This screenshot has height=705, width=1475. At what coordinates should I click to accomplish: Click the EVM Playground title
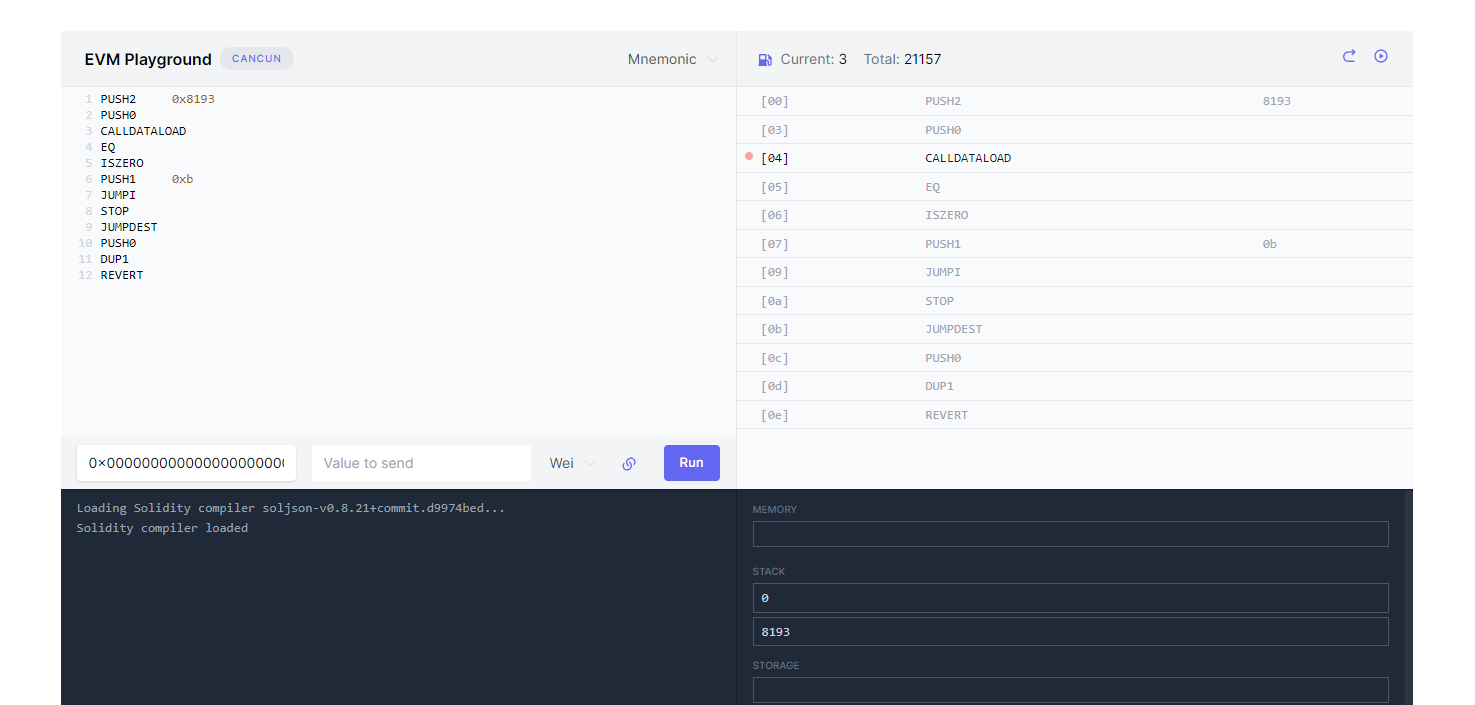click(x=148, y=60)
